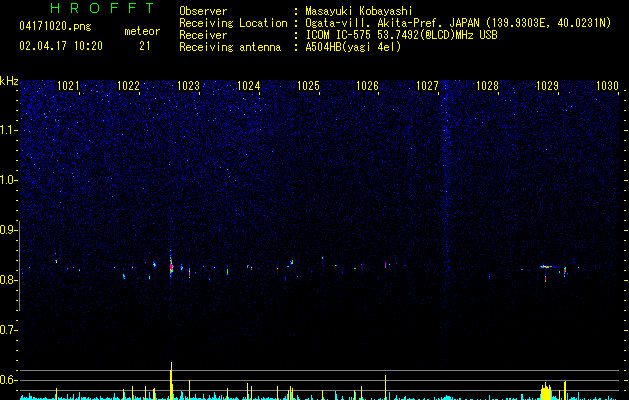Click the HROFFT title text
Screen dimensions: 629x400
click(x=103, y=8)
